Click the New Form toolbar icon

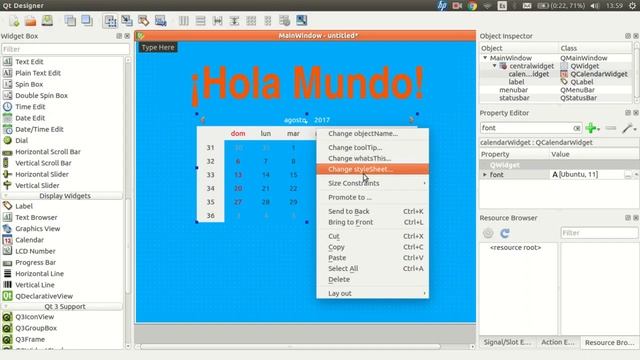point(14,20)
